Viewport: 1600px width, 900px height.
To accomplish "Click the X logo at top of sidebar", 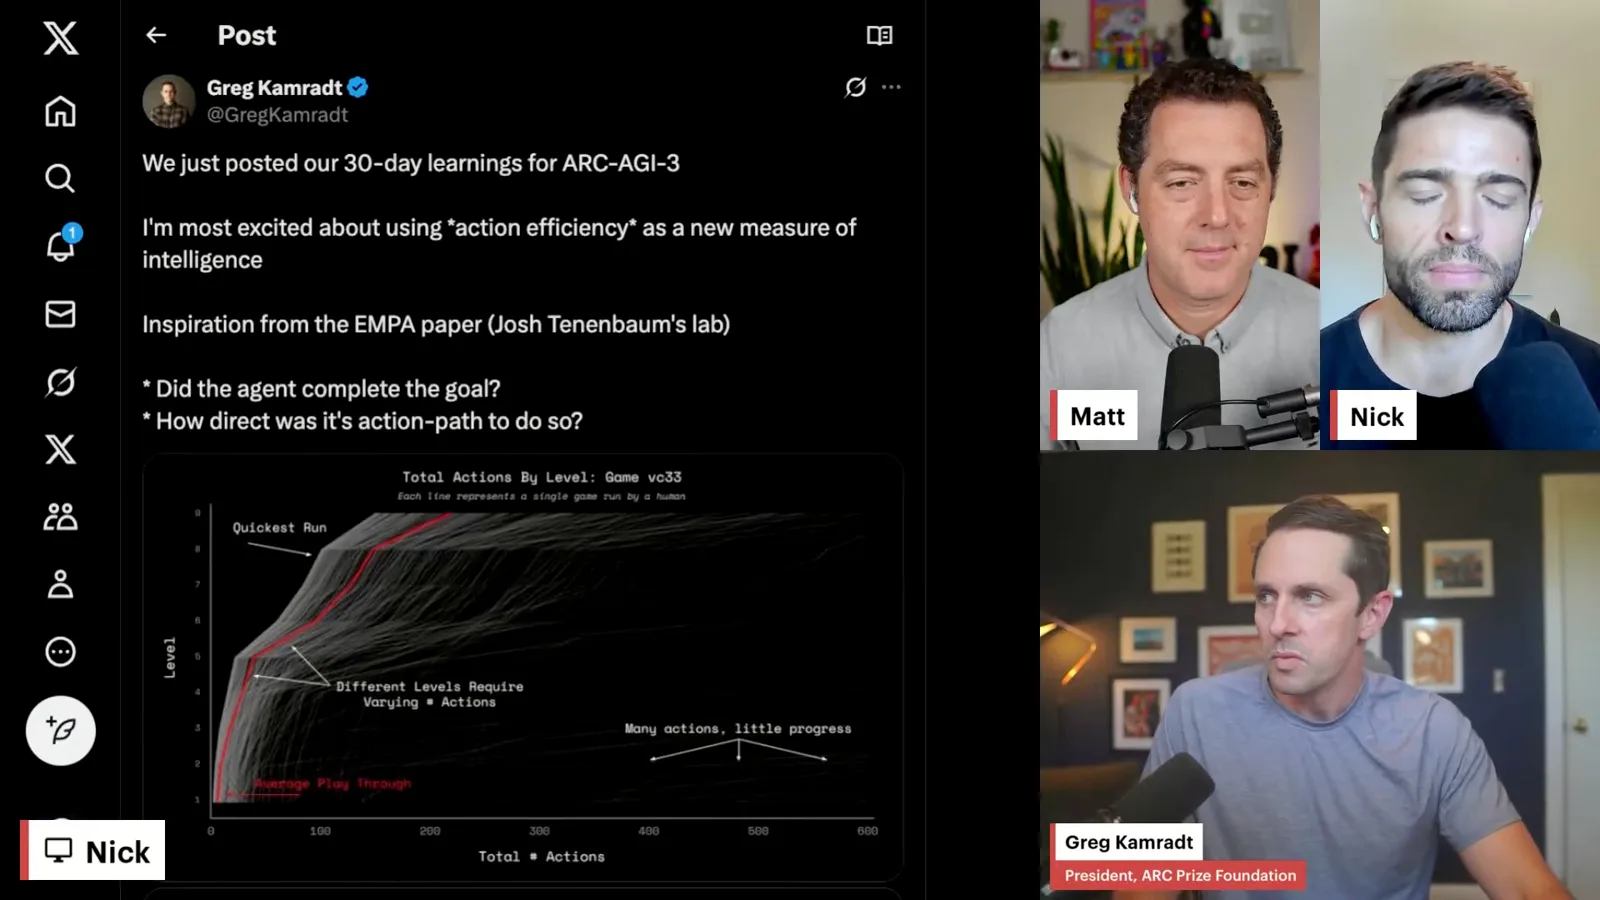I will [60, 38].
